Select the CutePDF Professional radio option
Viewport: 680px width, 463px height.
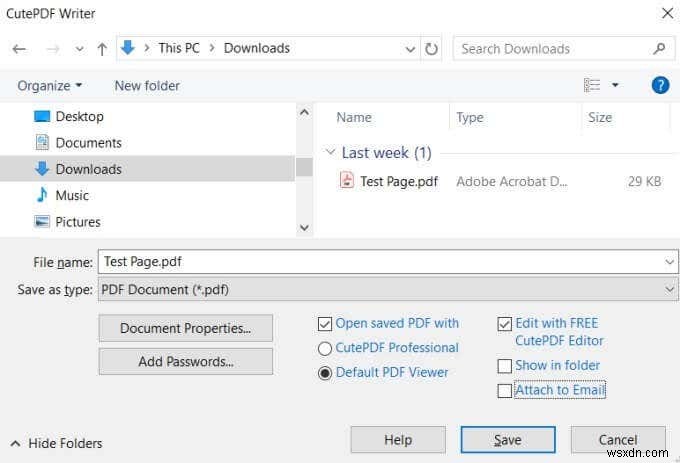point(325,349)
